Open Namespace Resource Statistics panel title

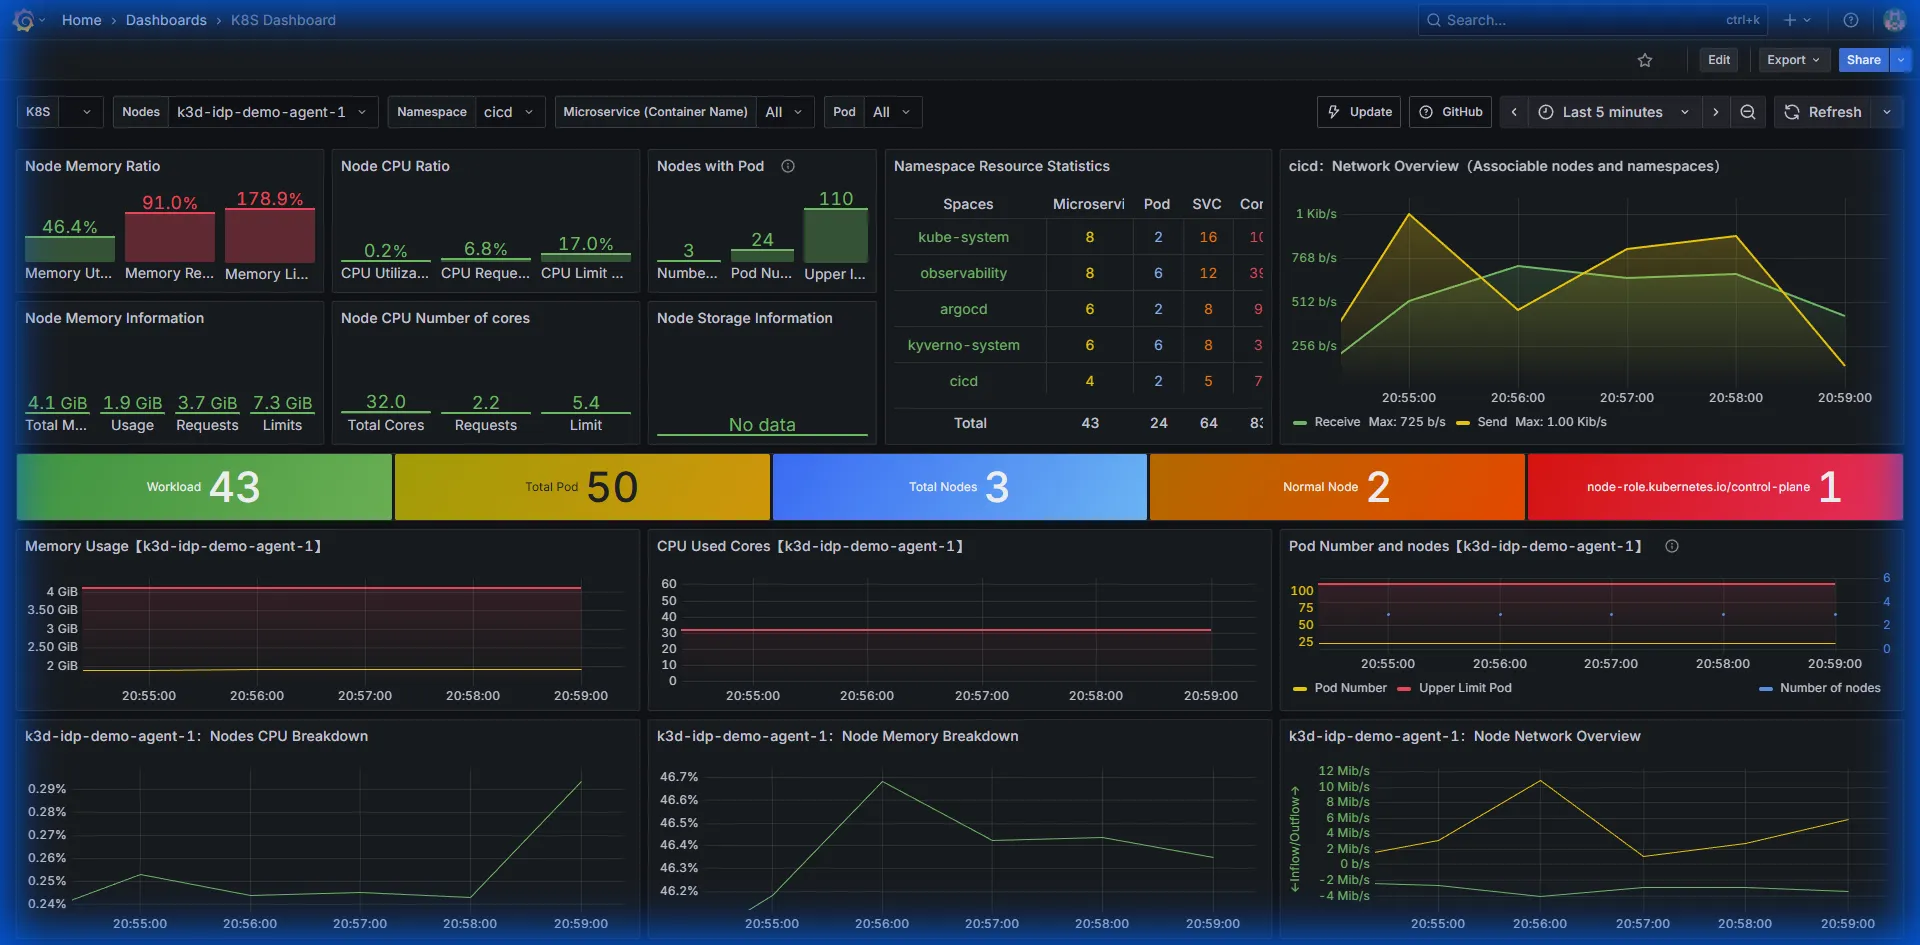[1001, 166]
